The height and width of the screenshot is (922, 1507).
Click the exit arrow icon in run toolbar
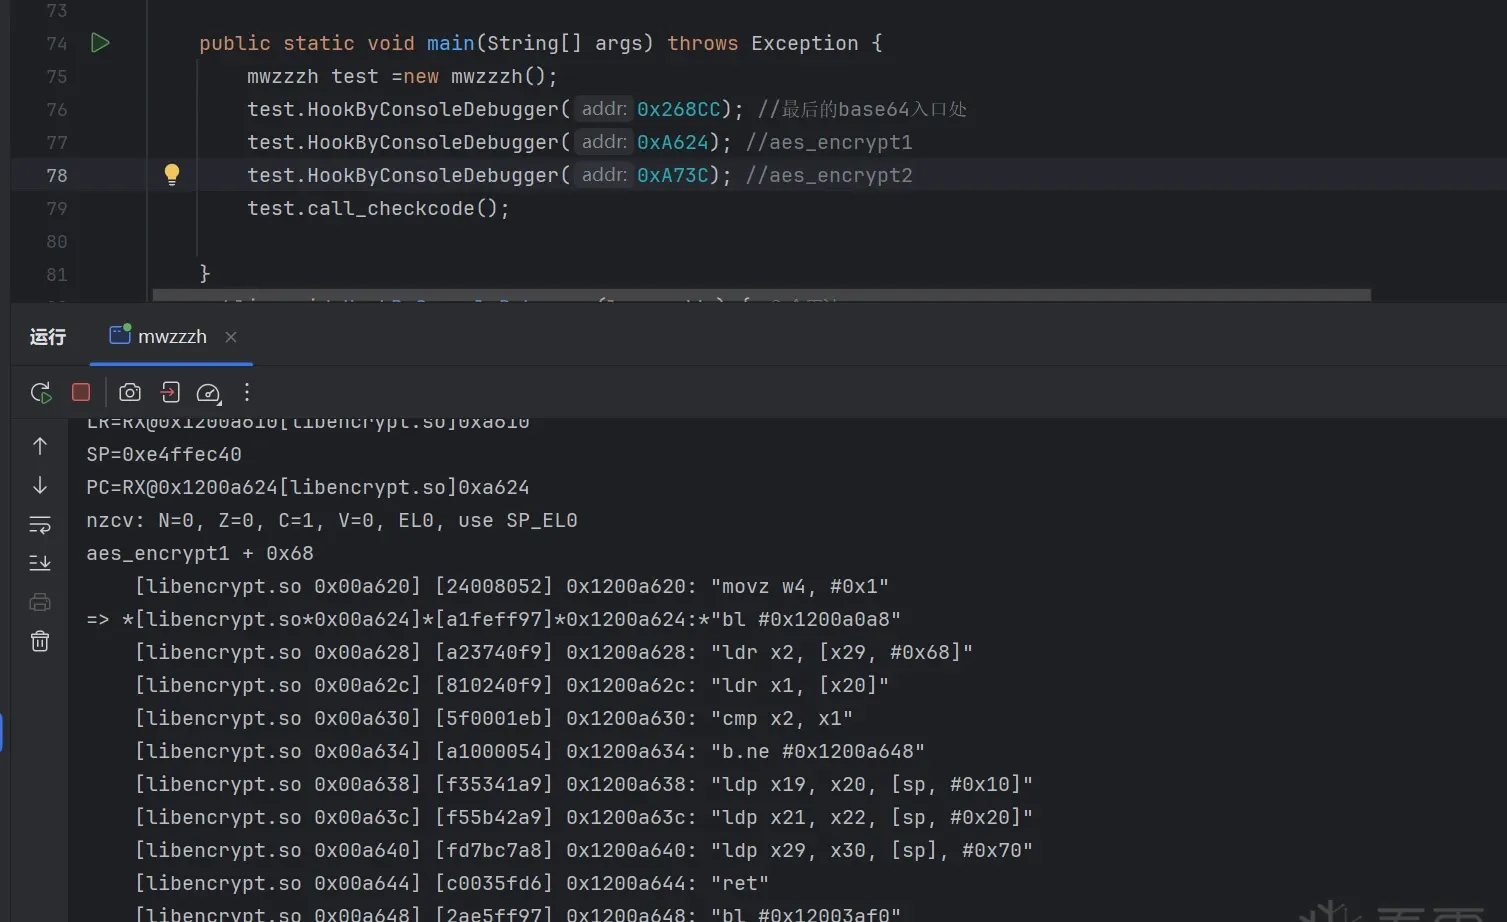170,392
